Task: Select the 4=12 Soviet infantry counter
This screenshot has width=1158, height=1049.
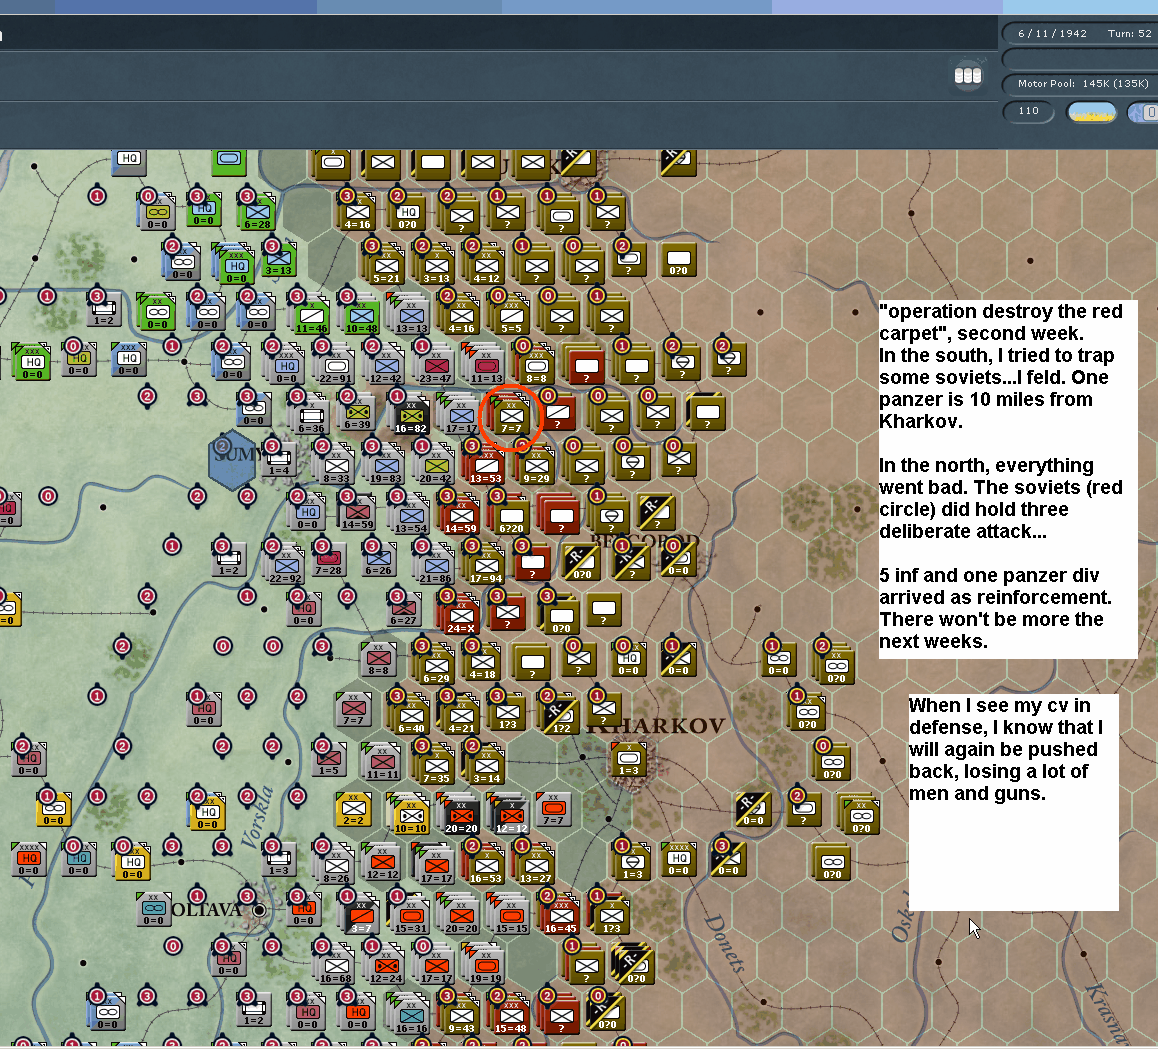Action: 486,267
